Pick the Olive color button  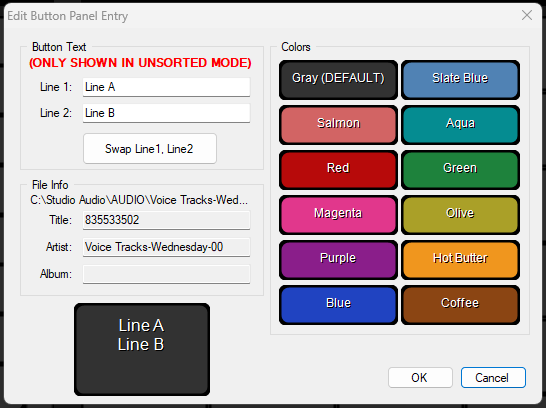pyautogui.click(x=460, y=214)
